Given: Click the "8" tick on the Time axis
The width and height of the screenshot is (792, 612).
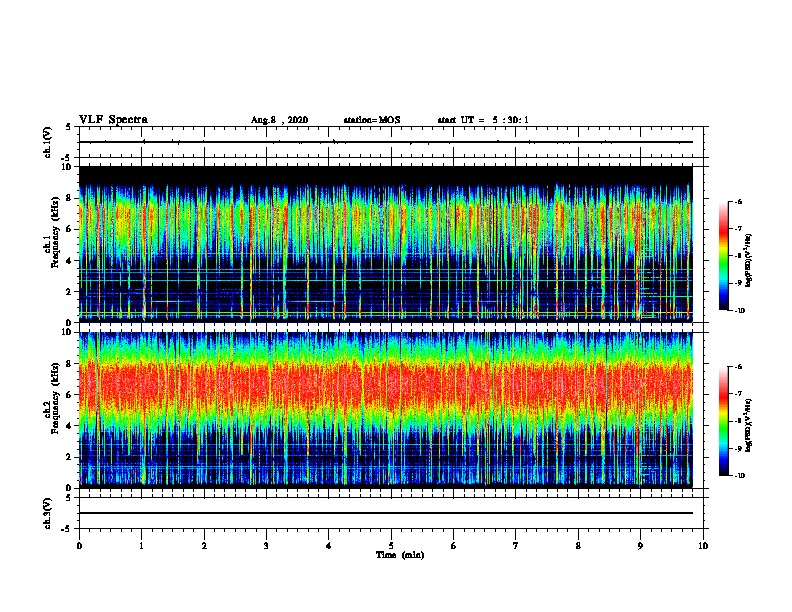Looking at the screenshot, I should (578, 546).
